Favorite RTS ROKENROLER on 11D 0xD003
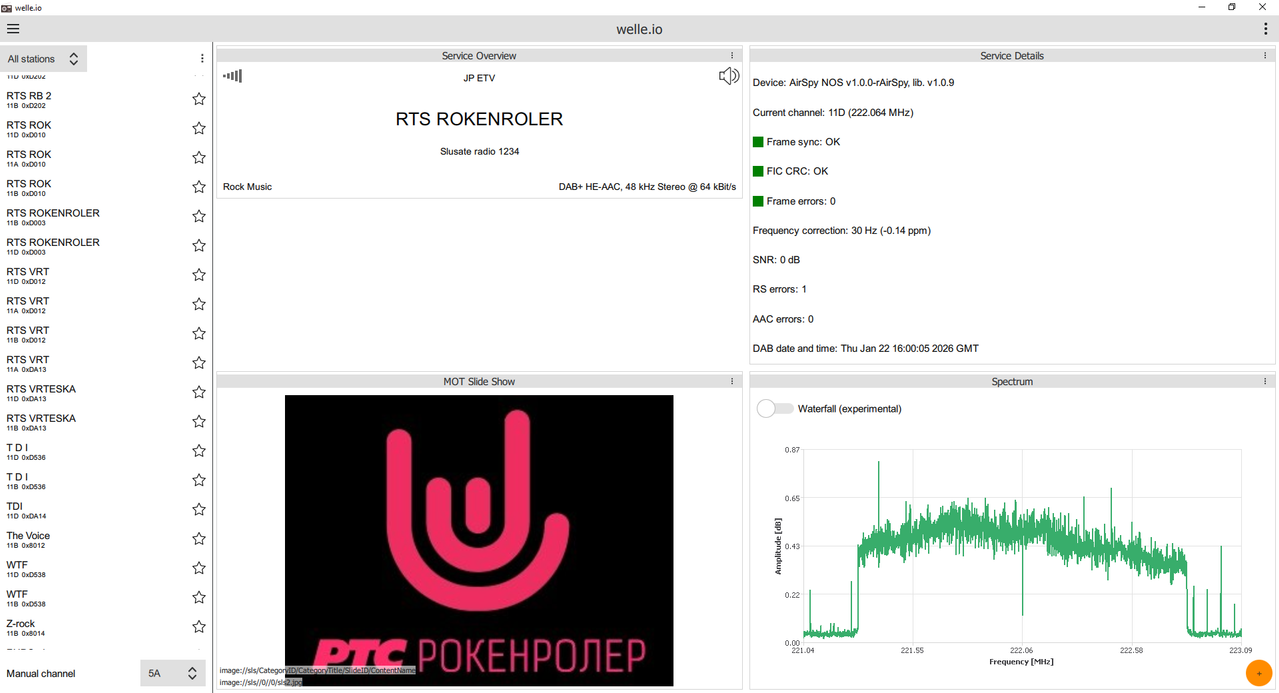This screenshot has height=693, width=1279. coord(199,245)
